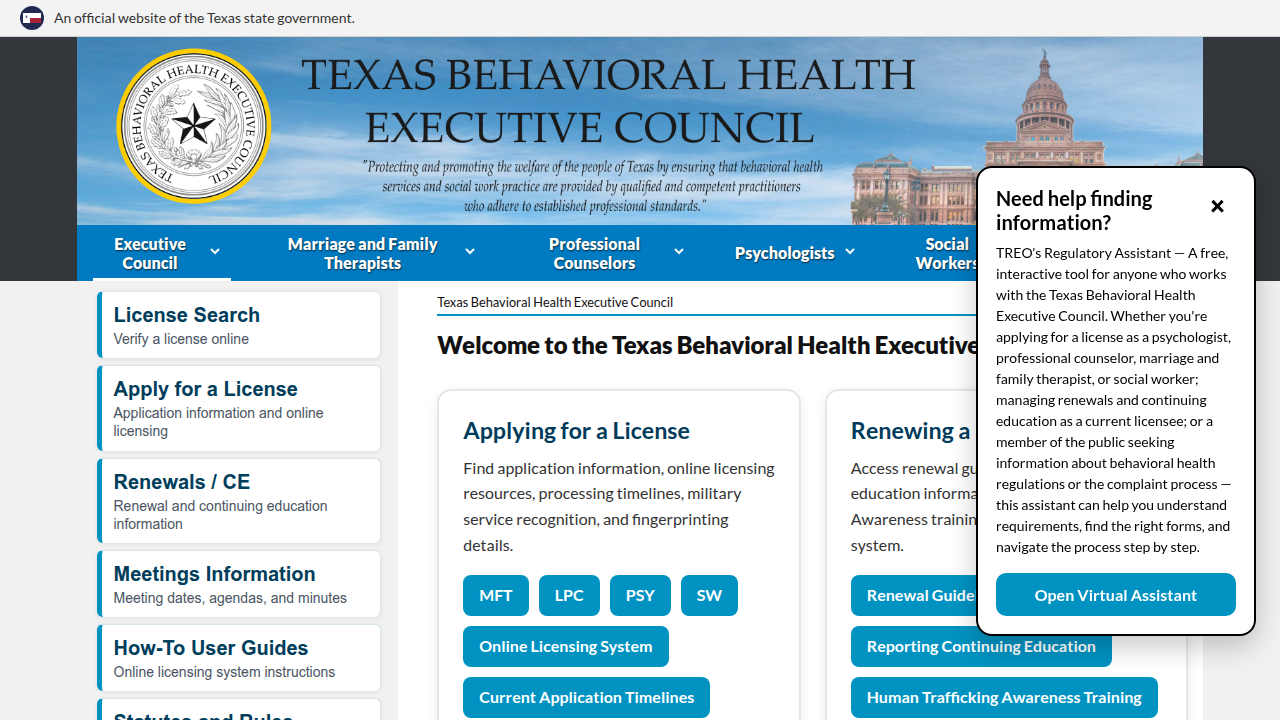Open the Renewal Guide button
The image size is (1280, 720).
point(914,595)
